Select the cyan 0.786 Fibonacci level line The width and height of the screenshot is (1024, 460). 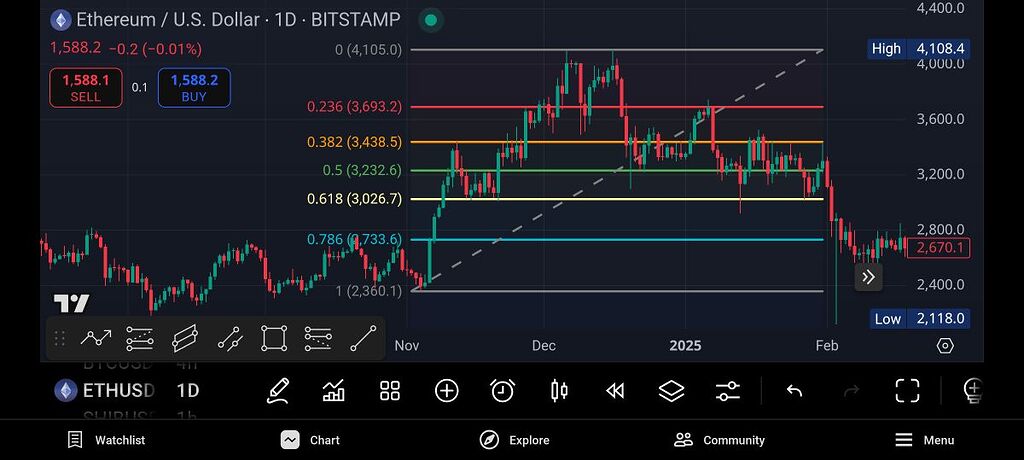click(x=616, y=240)
